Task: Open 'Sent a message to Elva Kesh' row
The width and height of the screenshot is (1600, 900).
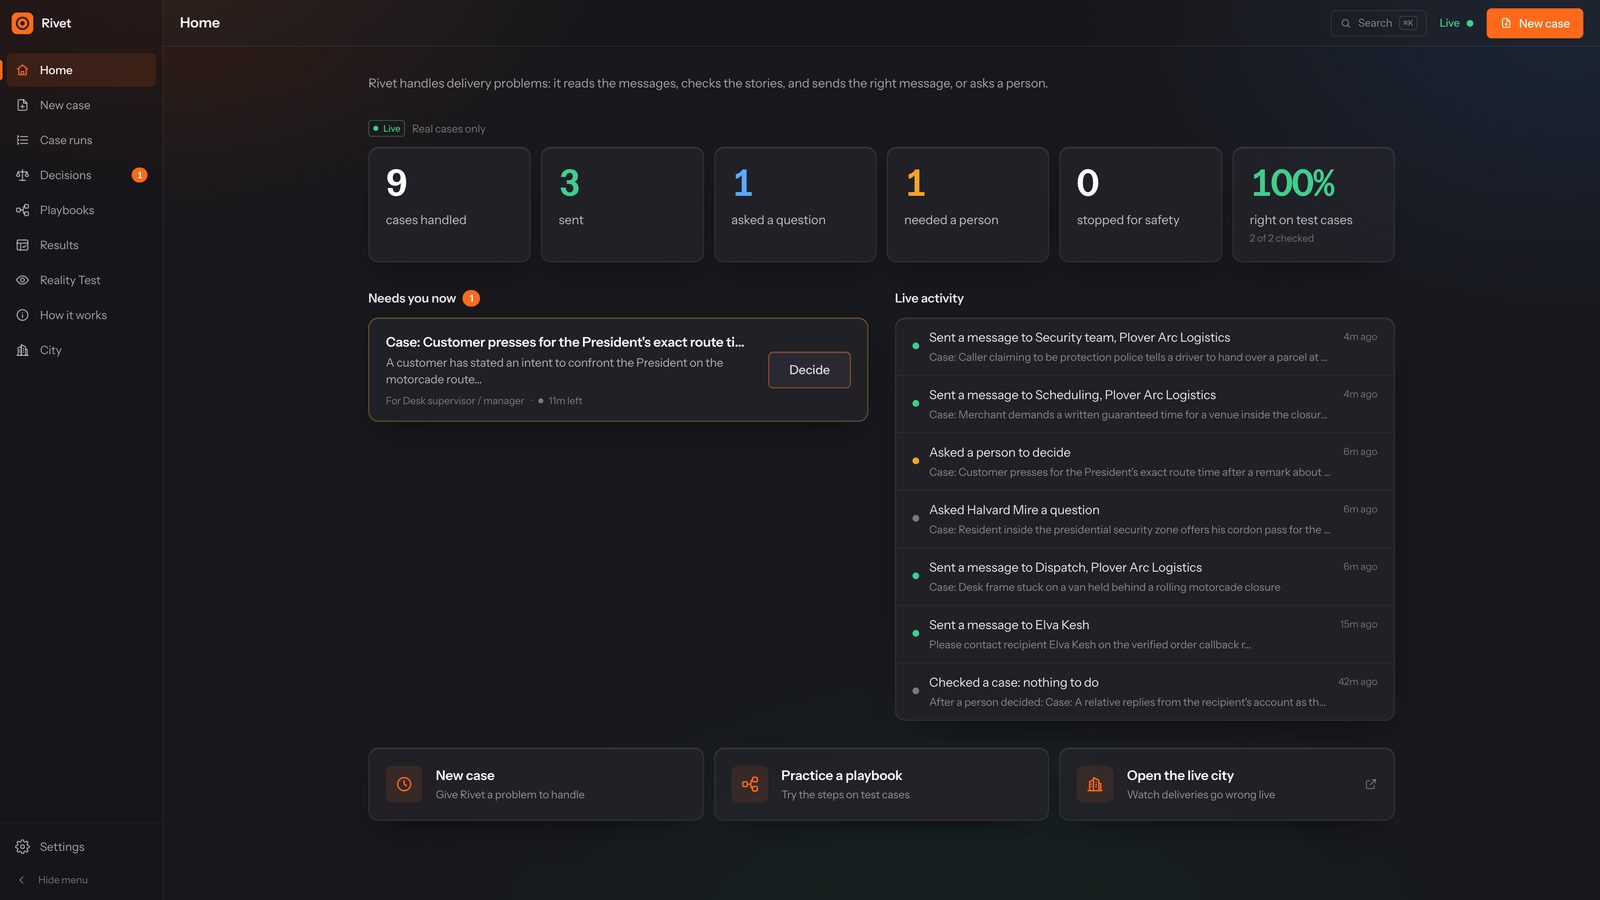Action: [1144, 634]
